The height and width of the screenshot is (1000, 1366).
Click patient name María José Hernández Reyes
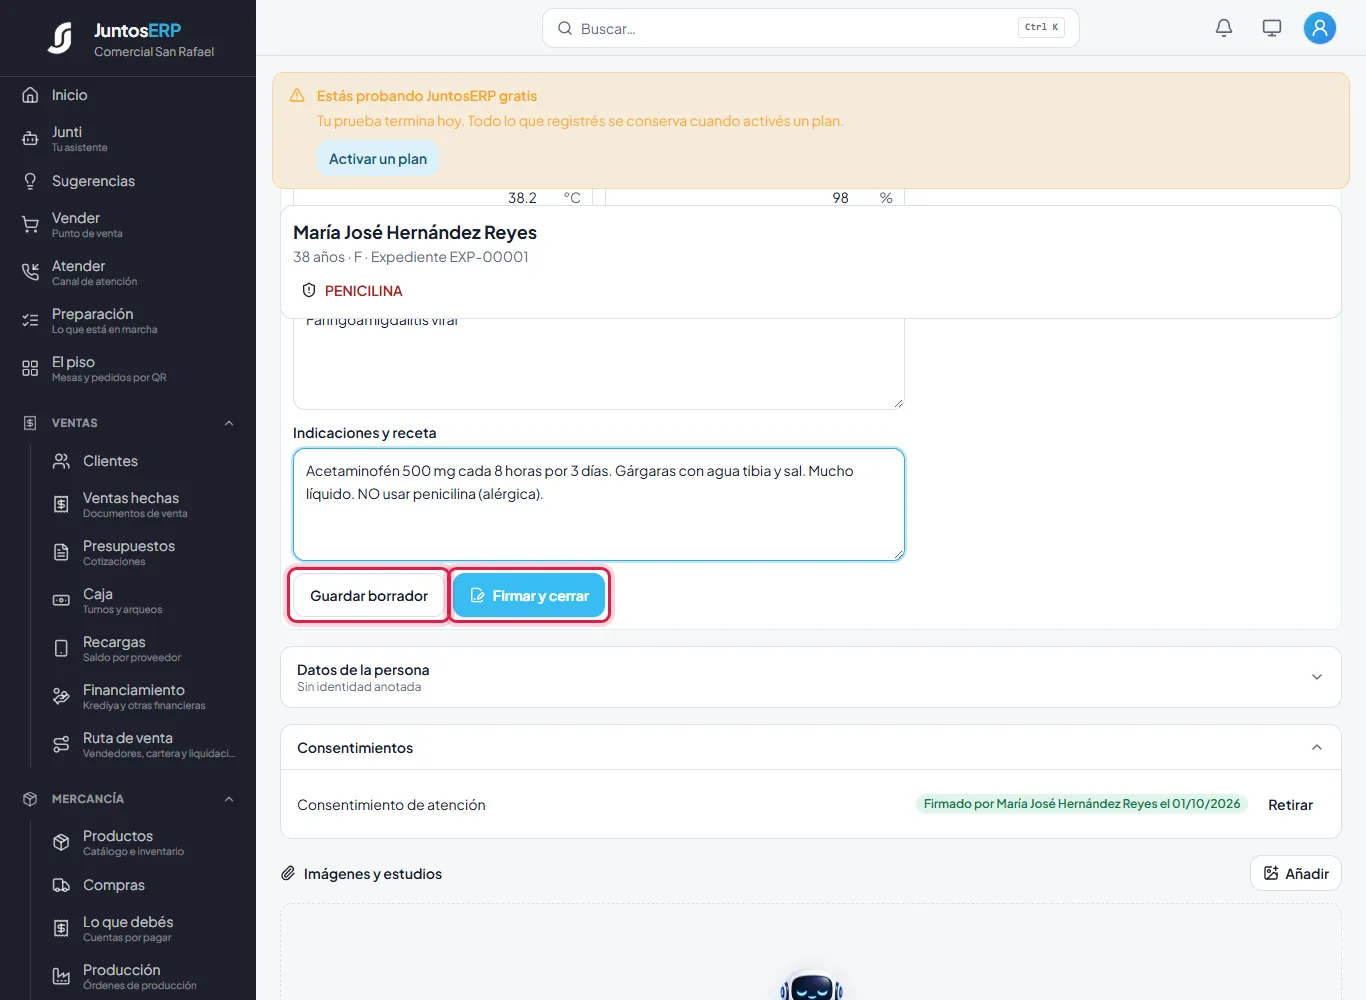415,233
